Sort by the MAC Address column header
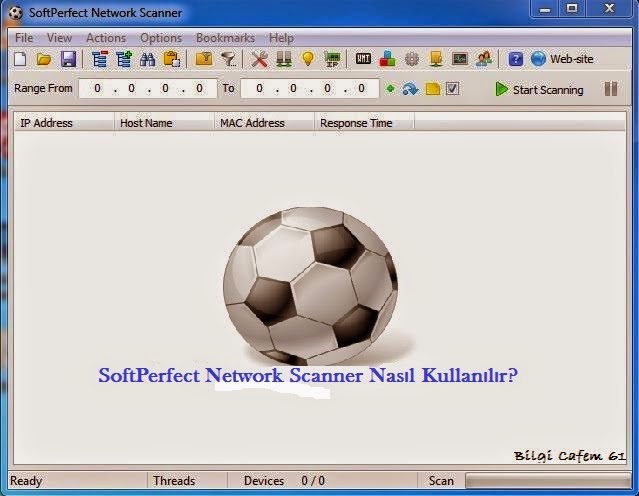639x496 pixels. tap(264, 123)
